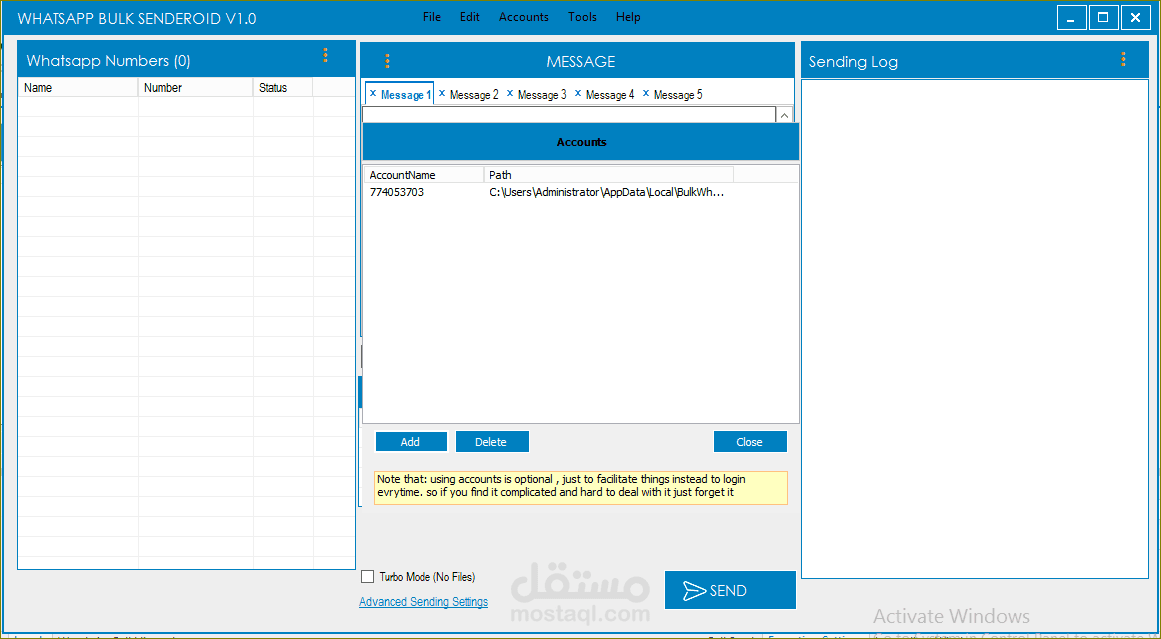Image resolution: width=1161 pixels, height=639 pixels.
Task: Switch to the Message 1 tab
Action: click(x=406, y=95)
